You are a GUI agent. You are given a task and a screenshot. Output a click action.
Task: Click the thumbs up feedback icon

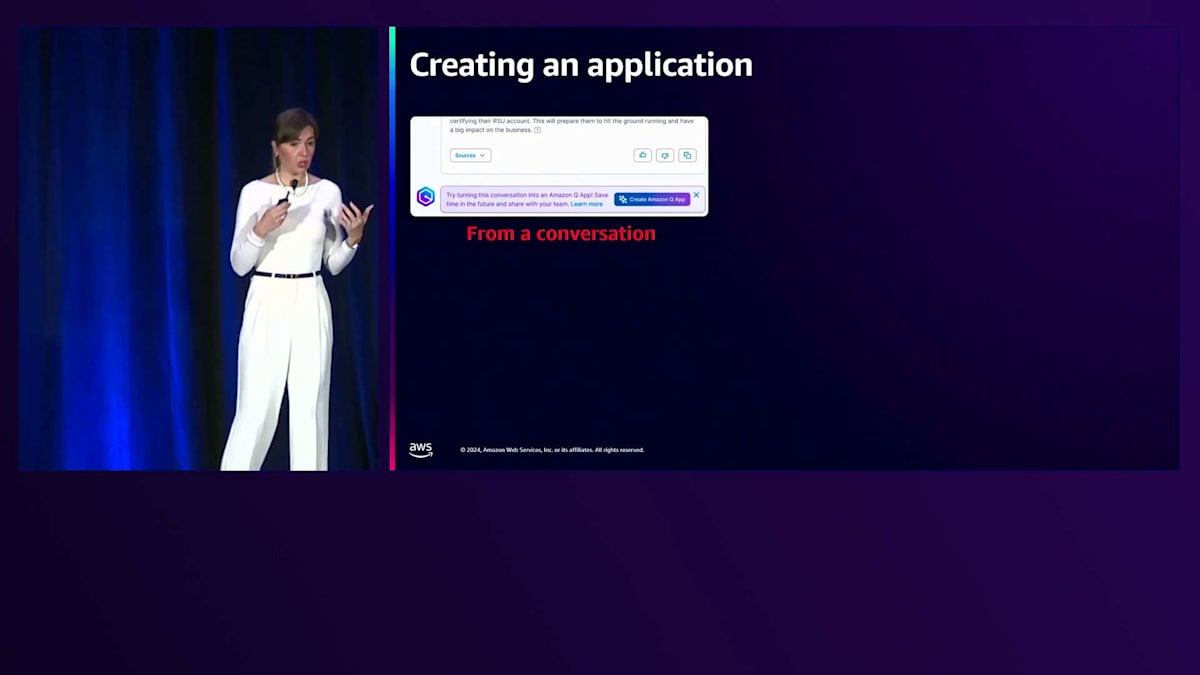(642, 155)
